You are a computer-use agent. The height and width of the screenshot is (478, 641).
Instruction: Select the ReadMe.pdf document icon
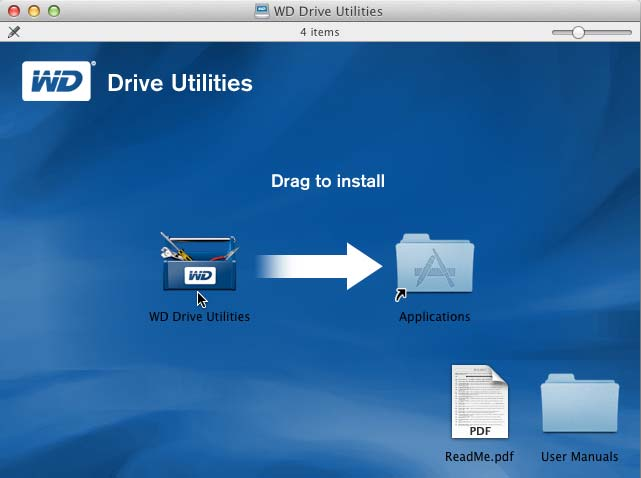point(480,402)
